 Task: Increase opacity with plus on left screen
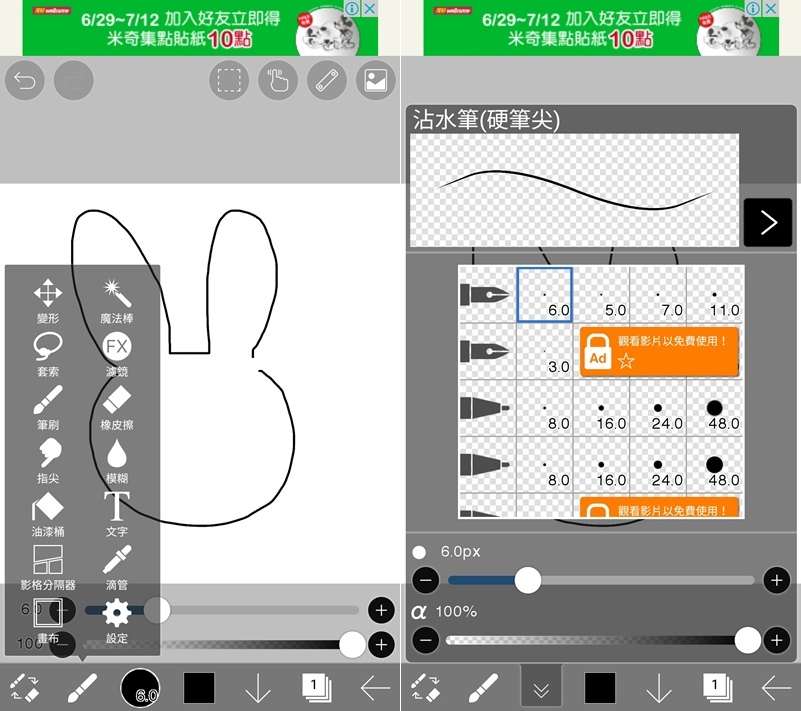[381, 644]
